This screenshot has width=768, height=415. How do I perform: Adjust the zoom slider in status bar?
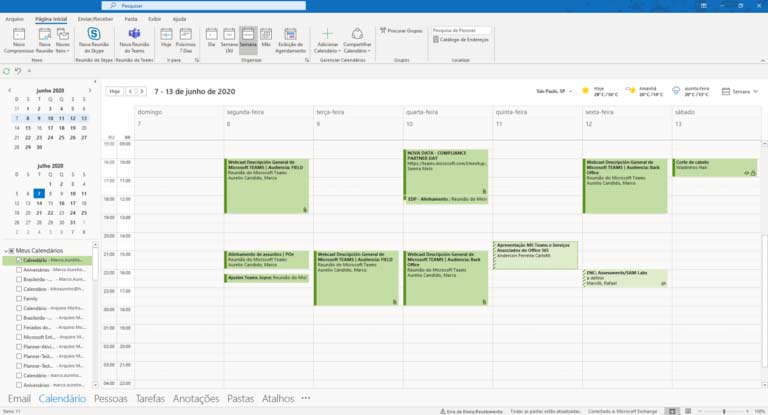724,412
